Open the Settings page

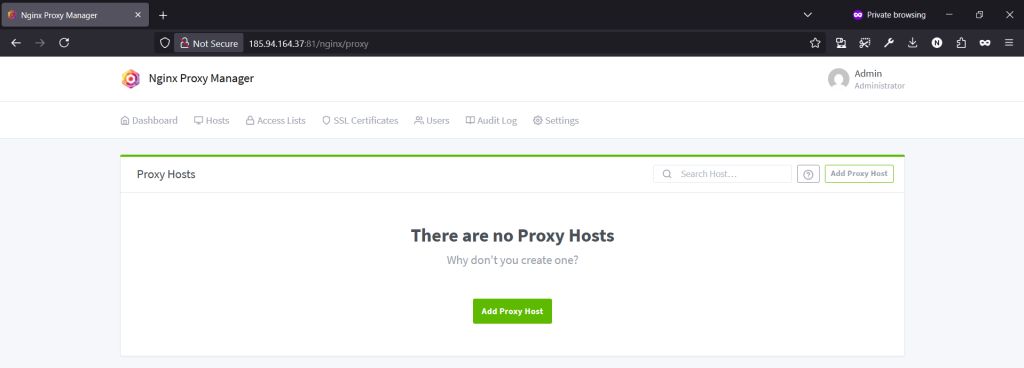pyautogui.click(x=556, y=121)
